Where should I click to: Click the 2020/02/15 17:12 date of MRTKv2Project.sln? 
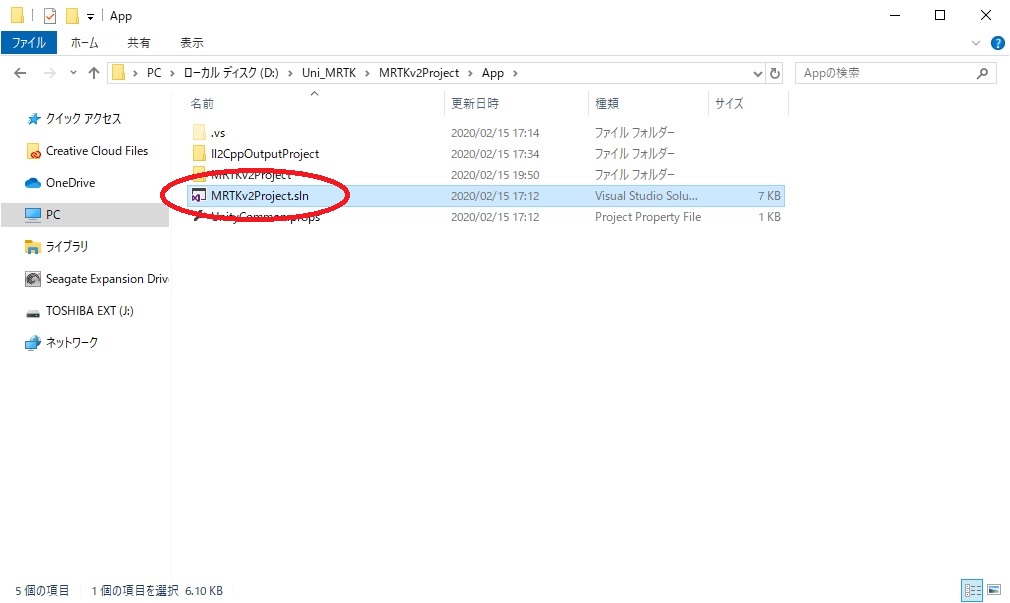[495, 196]
